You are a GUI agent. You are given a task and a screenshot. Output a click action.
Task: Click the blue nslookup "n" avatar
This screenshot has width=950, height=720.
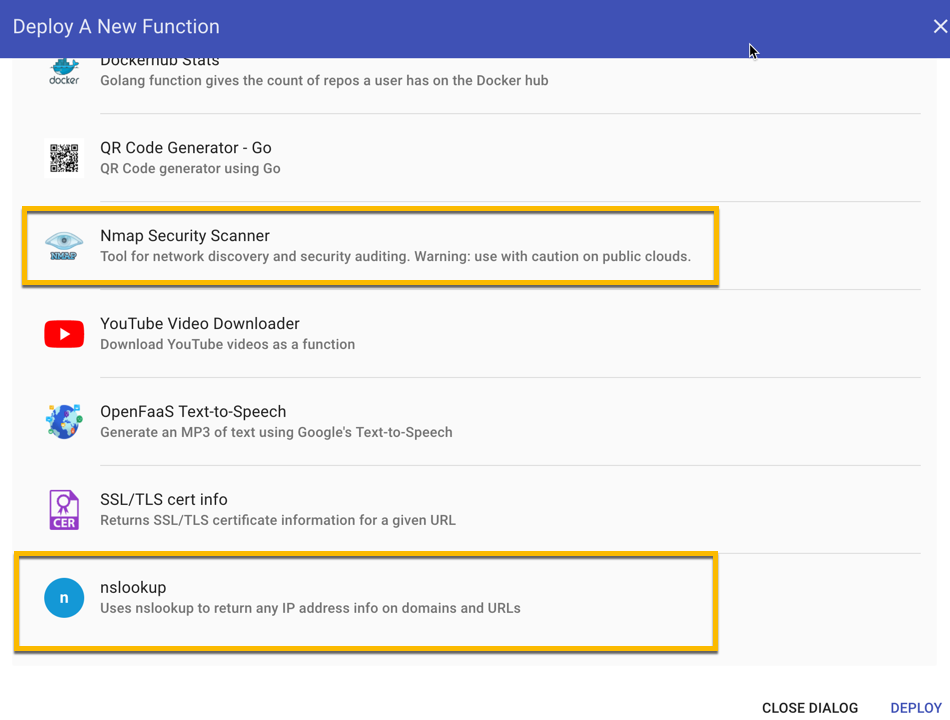pos(64,598)
